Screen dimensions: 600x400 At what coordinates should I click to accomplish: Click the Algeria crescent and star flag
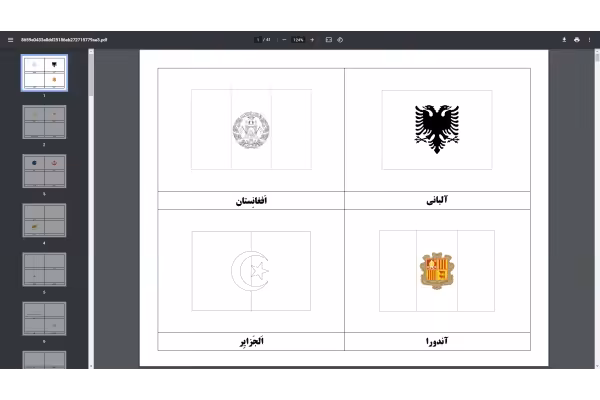[251, 271]
